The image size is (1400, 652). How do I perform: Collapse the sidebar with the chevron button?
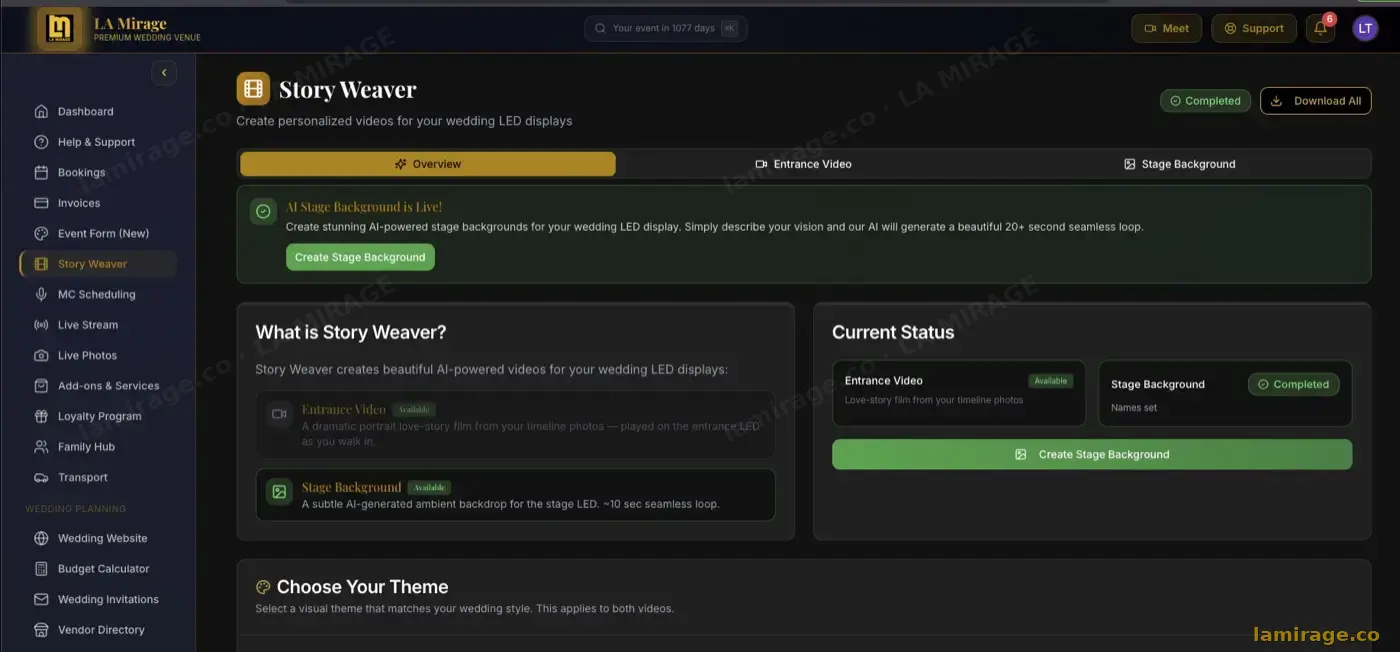(163, 72)
